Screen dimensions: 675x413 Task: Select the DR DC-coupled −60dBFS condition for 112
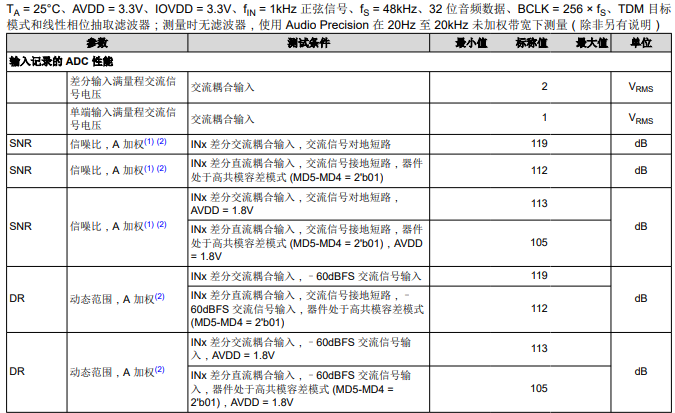(307, 309)
